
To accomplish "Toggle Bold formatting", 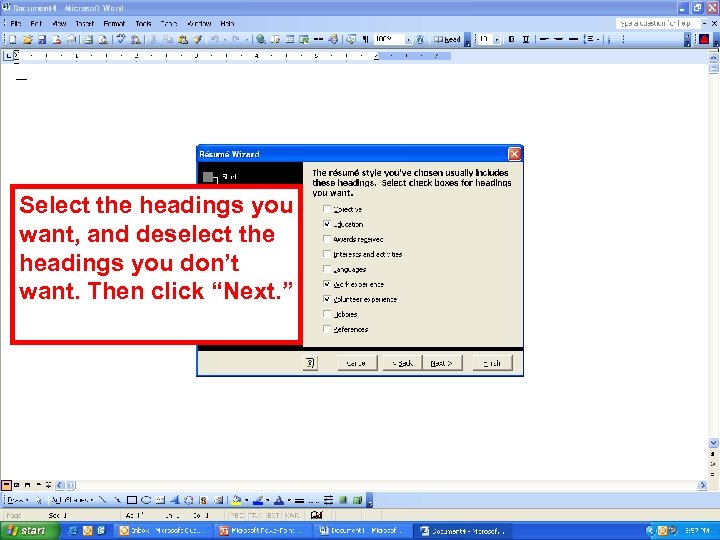I will (x=511, y=39).
